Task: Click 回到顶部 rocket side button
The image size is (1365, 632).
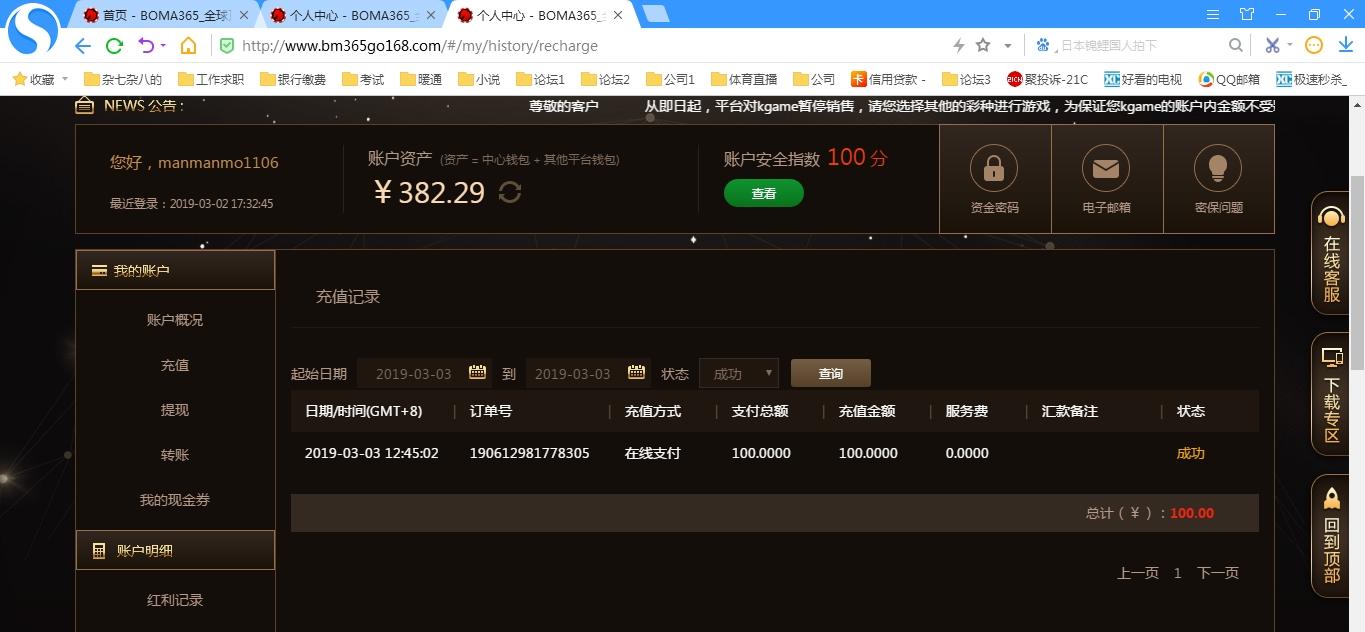Action: [1331, 536]
